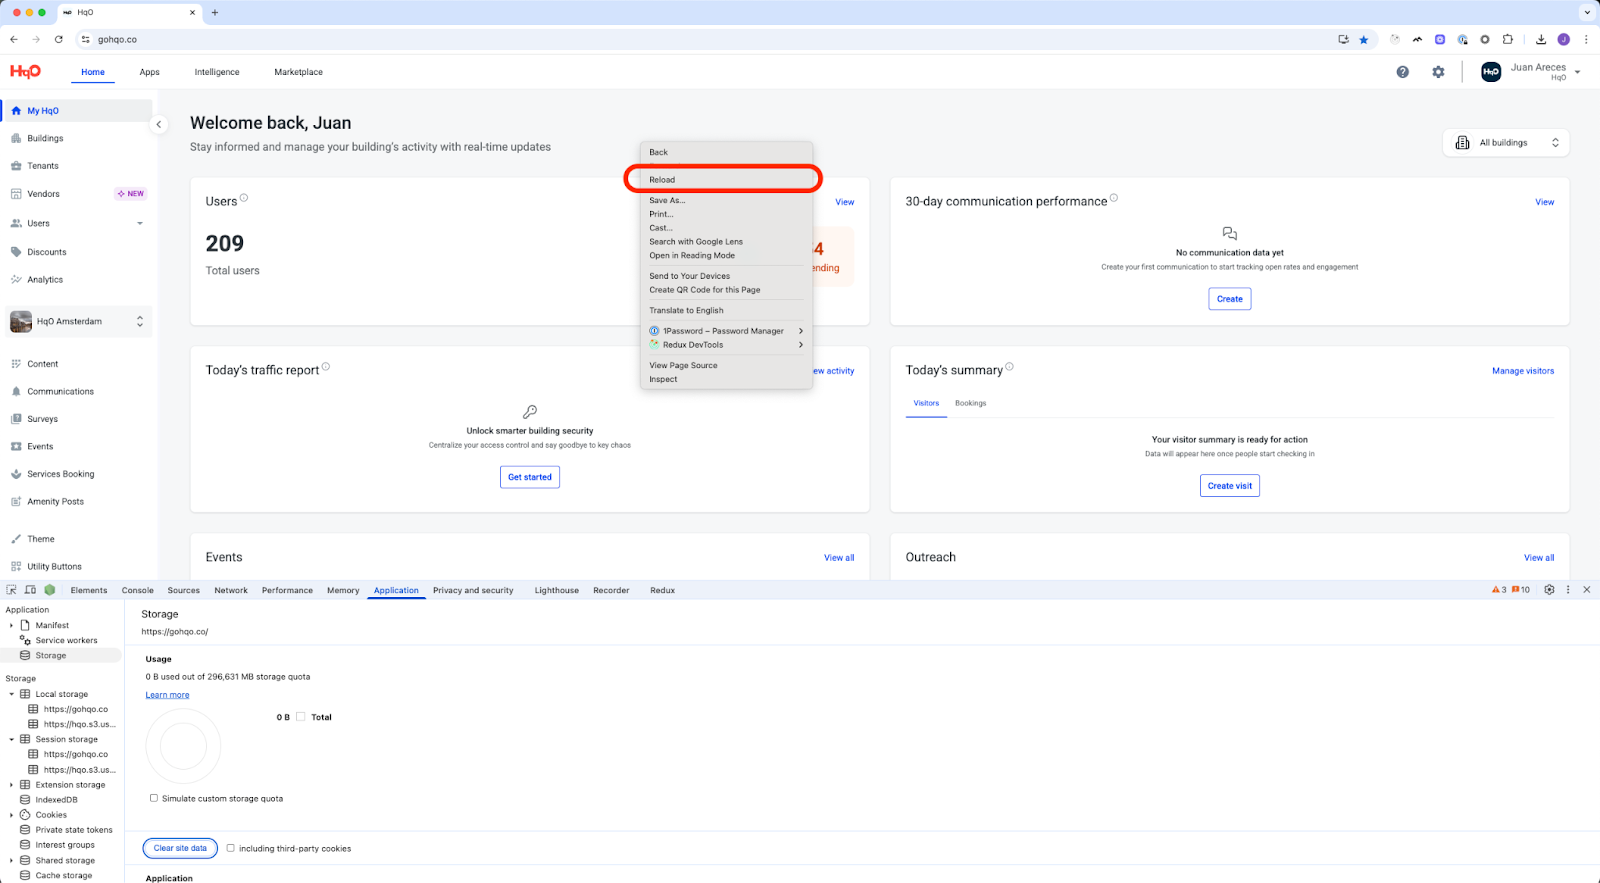Open the All buildings dropdown
The width and height of the screenshot is (1600, 883).
point(1505,143)
